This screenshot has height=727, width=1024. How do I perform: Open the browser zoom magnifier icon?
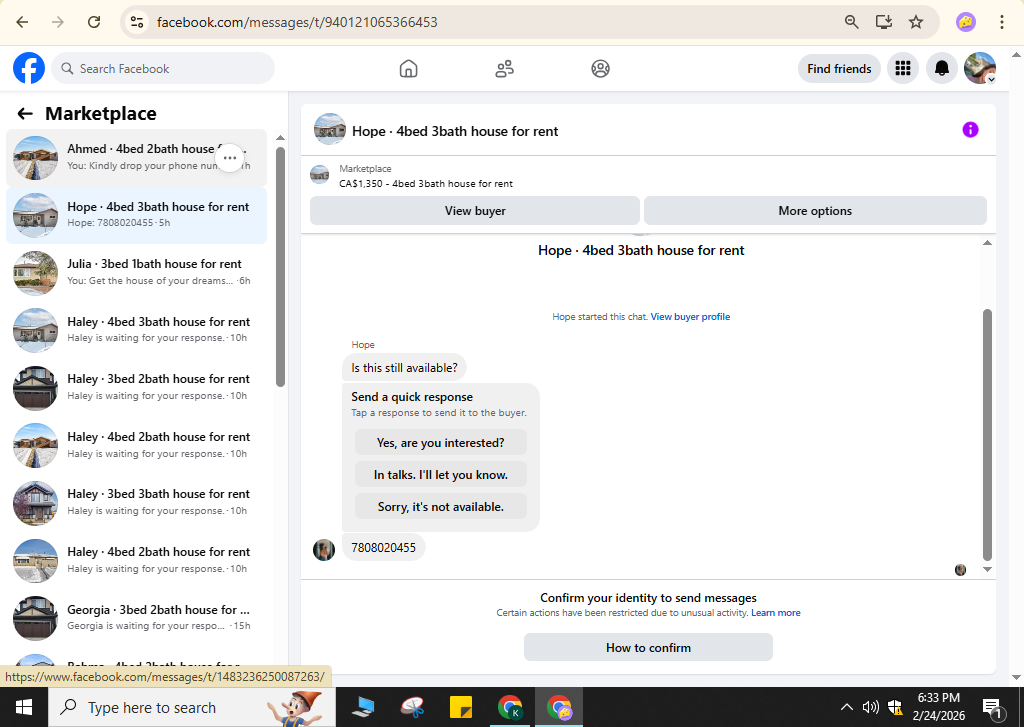coord(852,22)
